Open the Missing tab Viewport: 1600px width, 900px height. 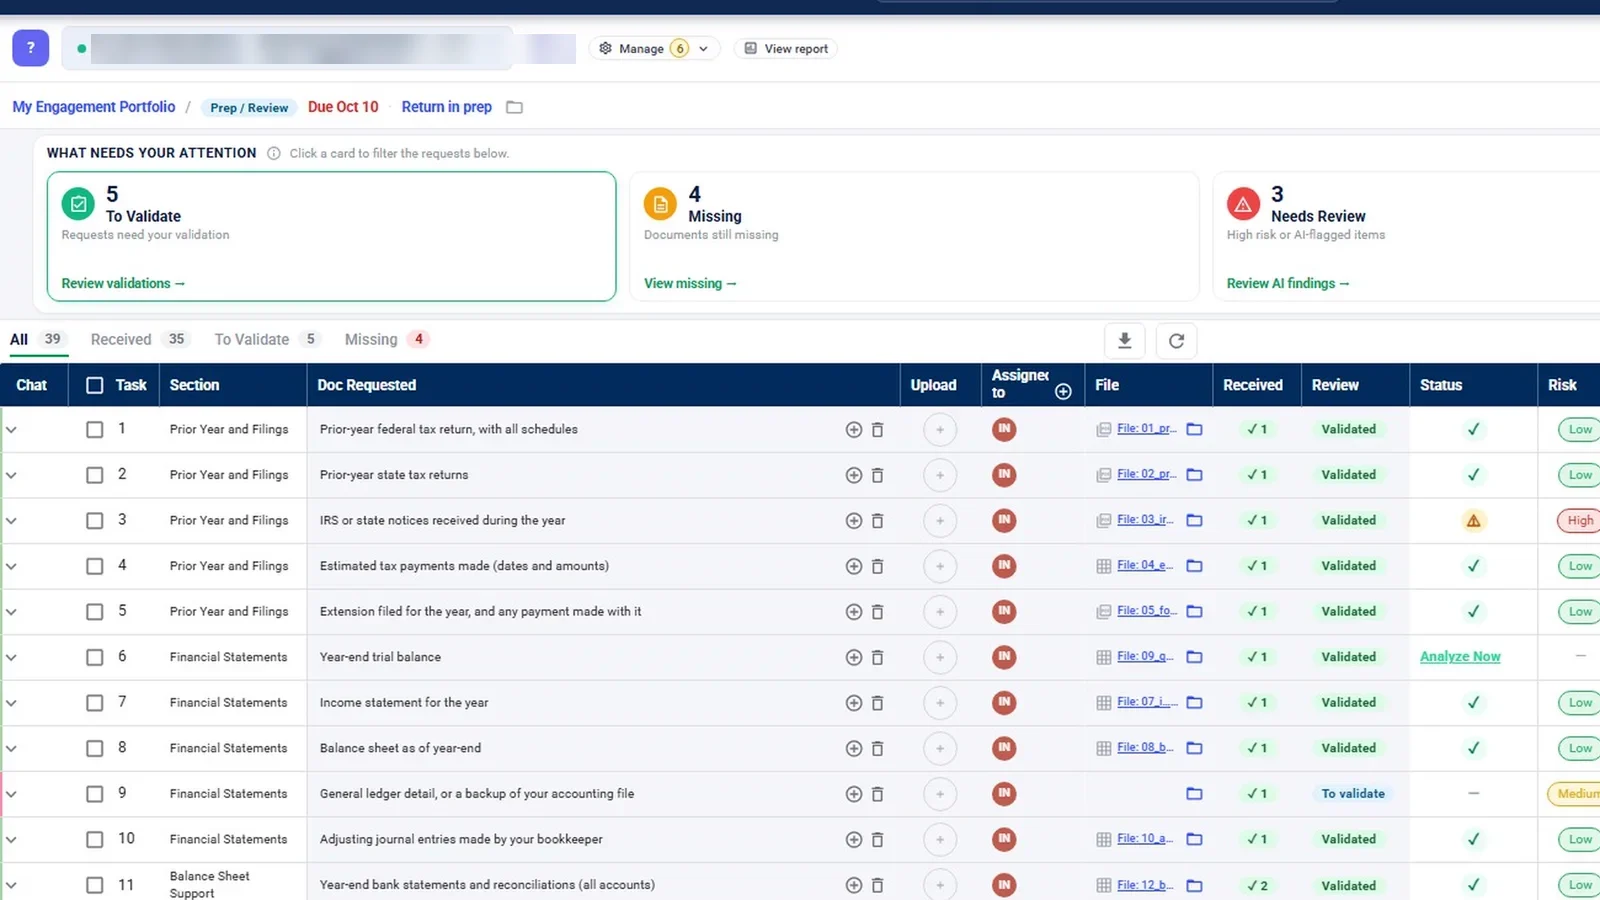[x=387, y=340]
